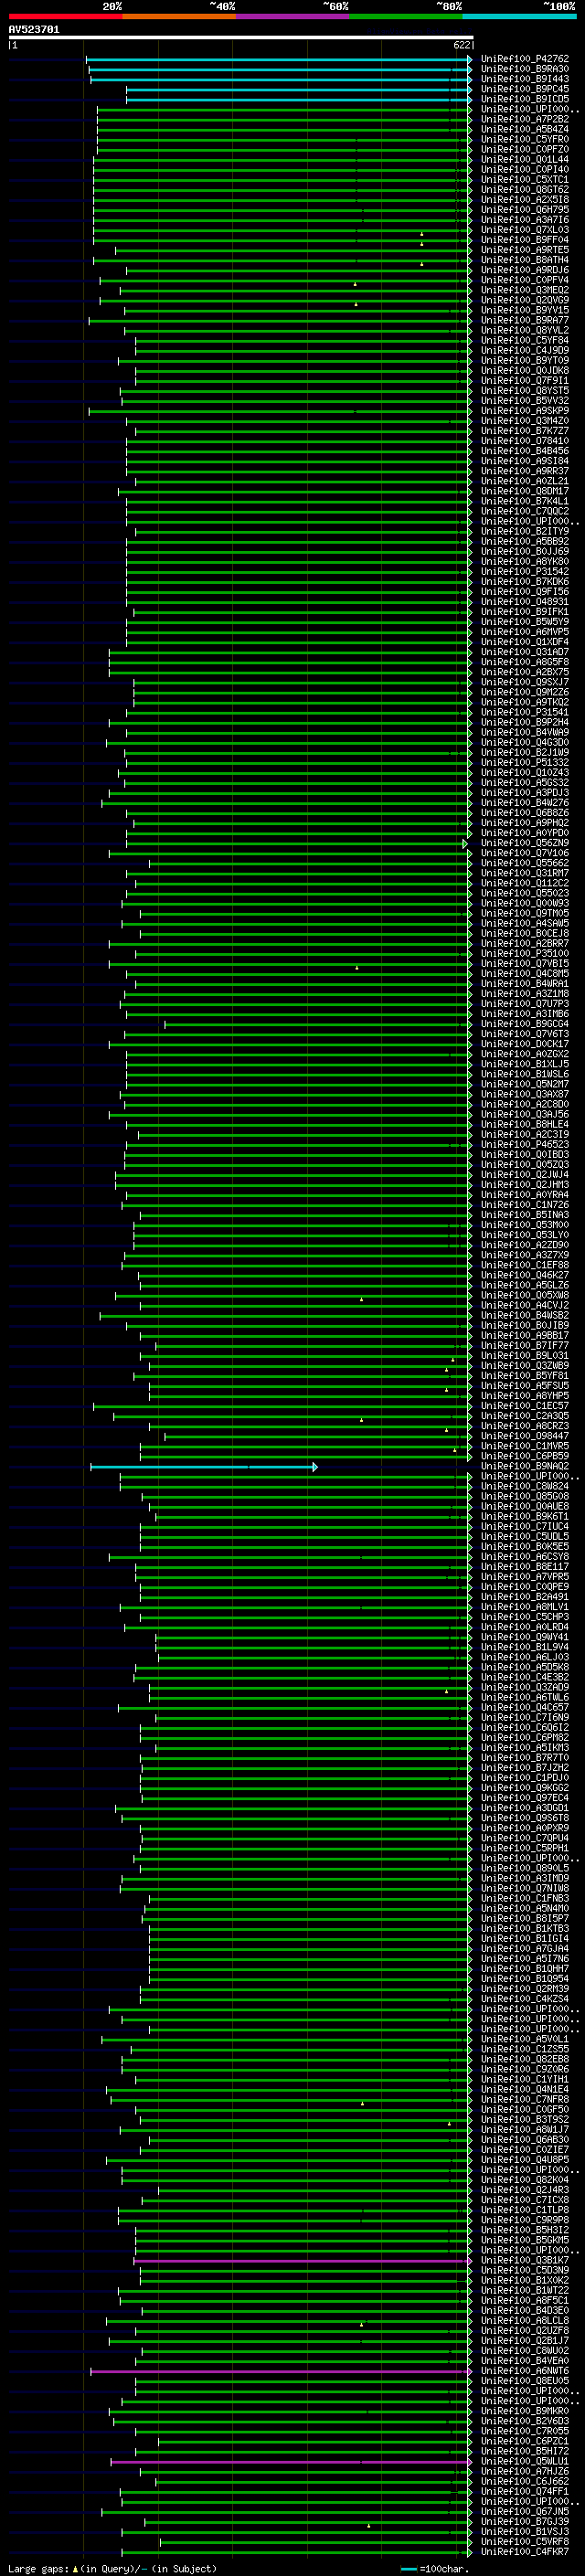Viewport: 585px width, 2576px height.
Task: Select label UniRef100_A9SKP9
Action: pos(524,411)
